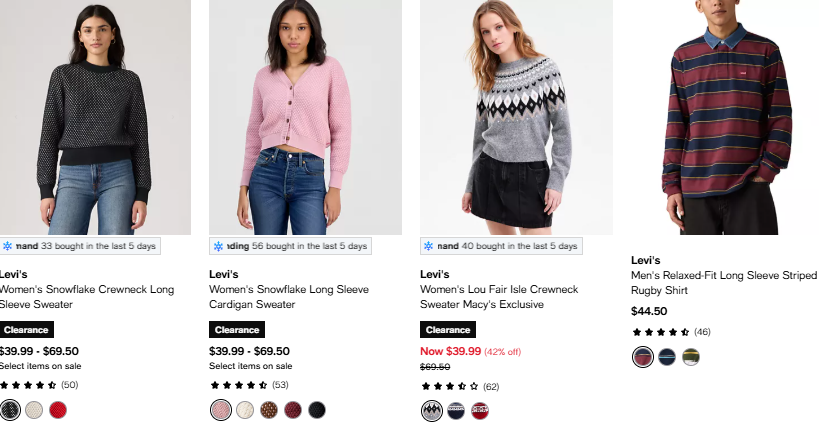This screenshot has width=819, height=439.
Task: Click the Clearance badge on Cardigan Sweater
Action: (x=237, y=330)
